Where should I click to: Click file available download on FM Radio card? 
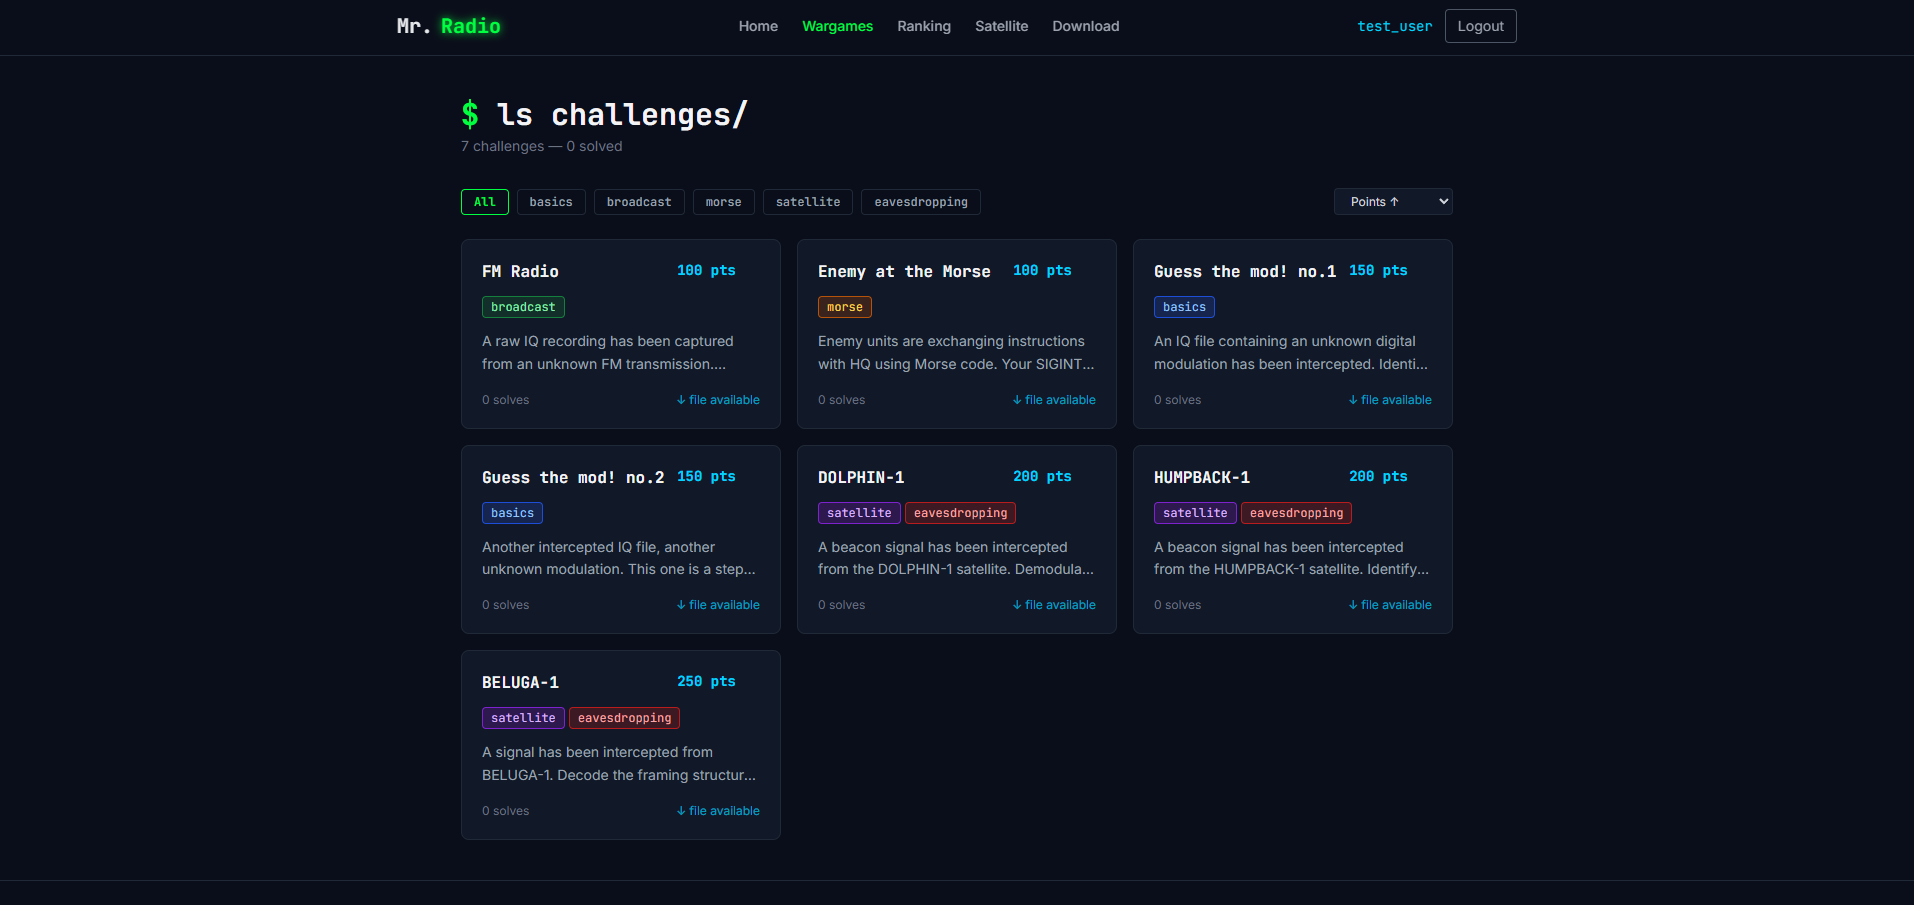[718, 400]
